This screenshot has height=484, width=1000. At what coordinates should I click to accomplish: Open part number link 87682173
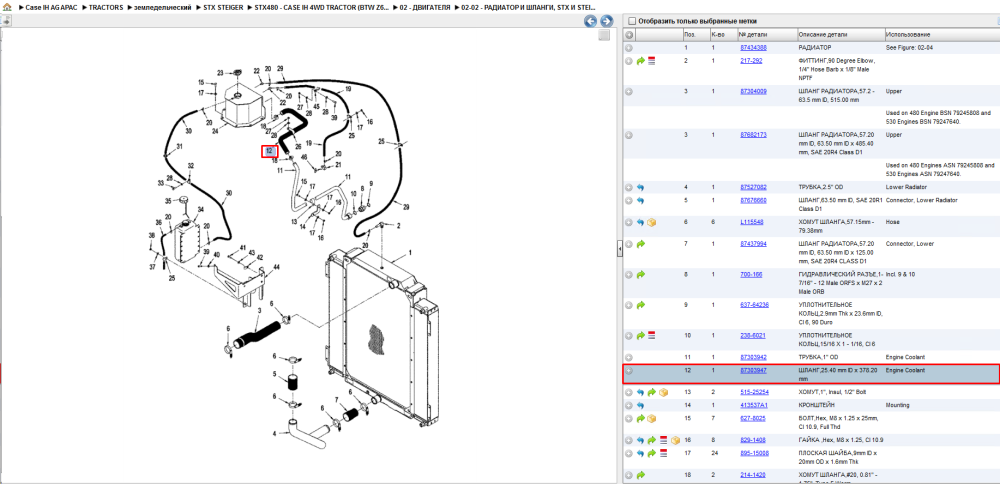click(753, 135)
